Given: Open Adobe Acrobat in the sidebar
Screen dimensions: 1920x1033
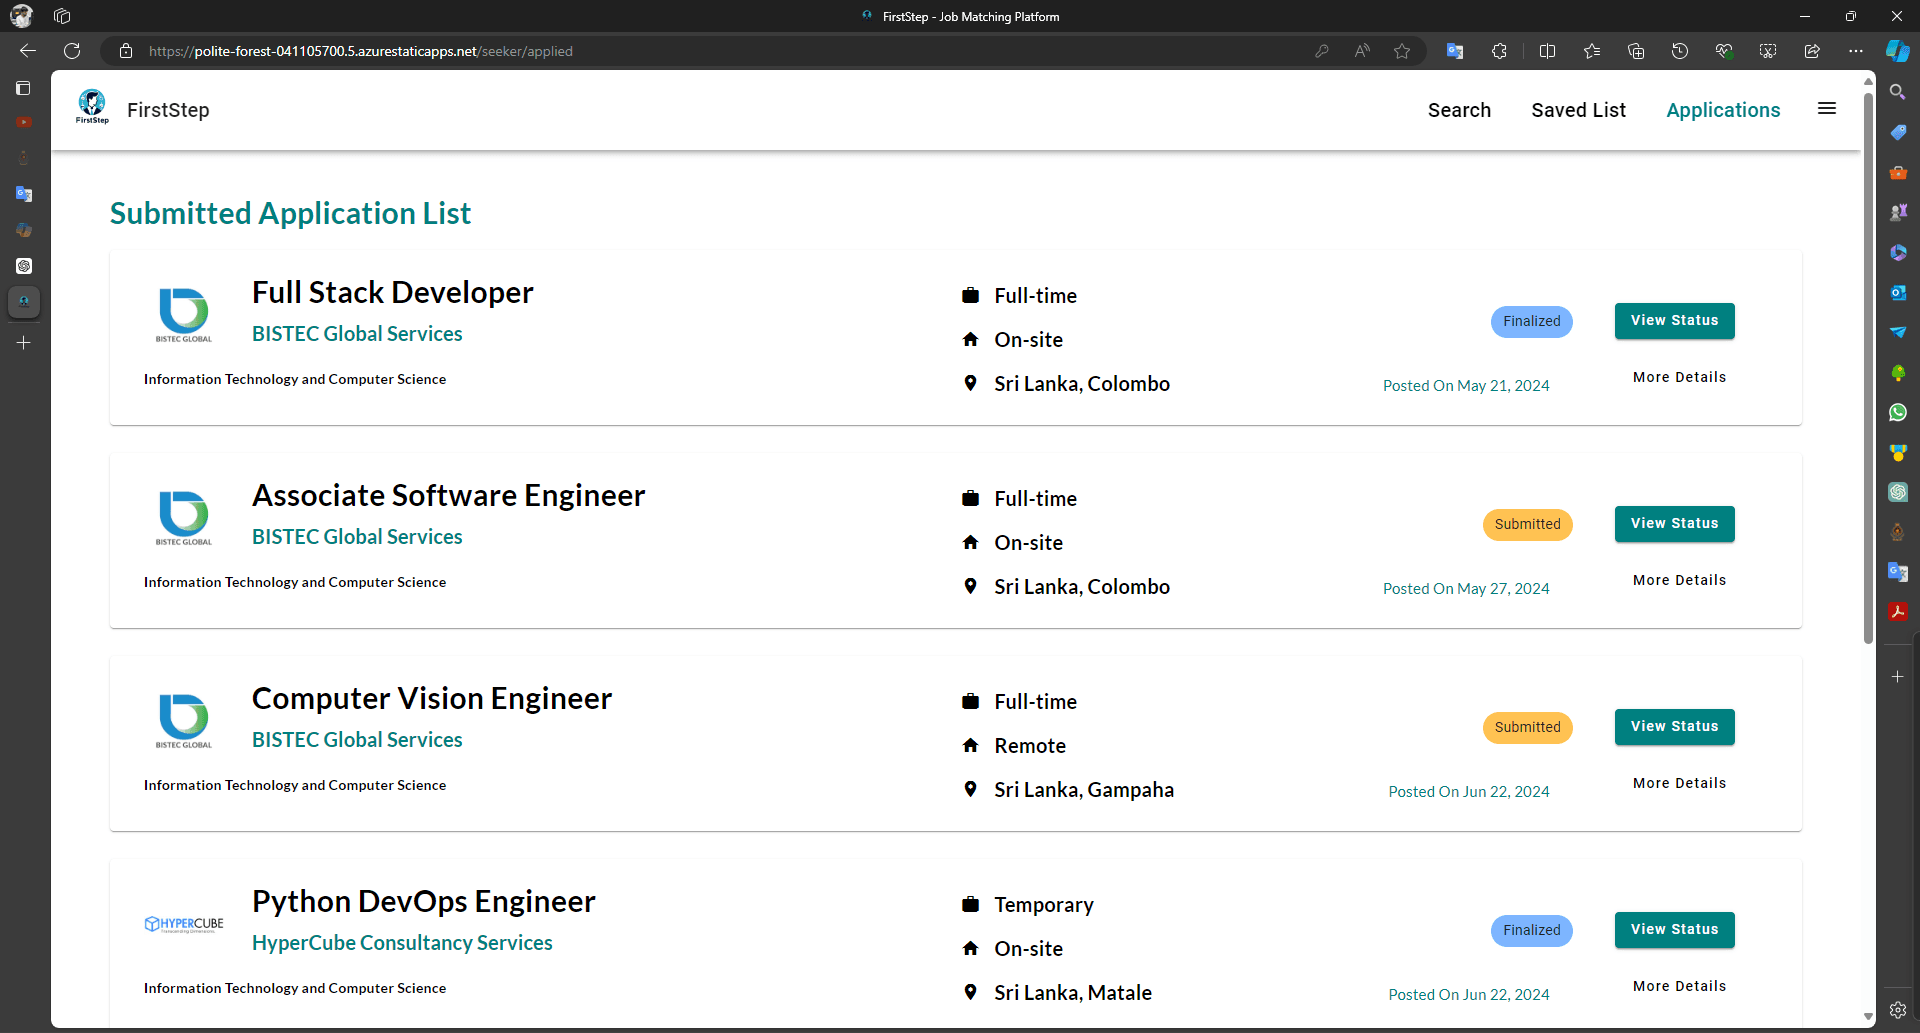Looking at the screenshot, I should pyautogui.click(x=1899, y=612).
